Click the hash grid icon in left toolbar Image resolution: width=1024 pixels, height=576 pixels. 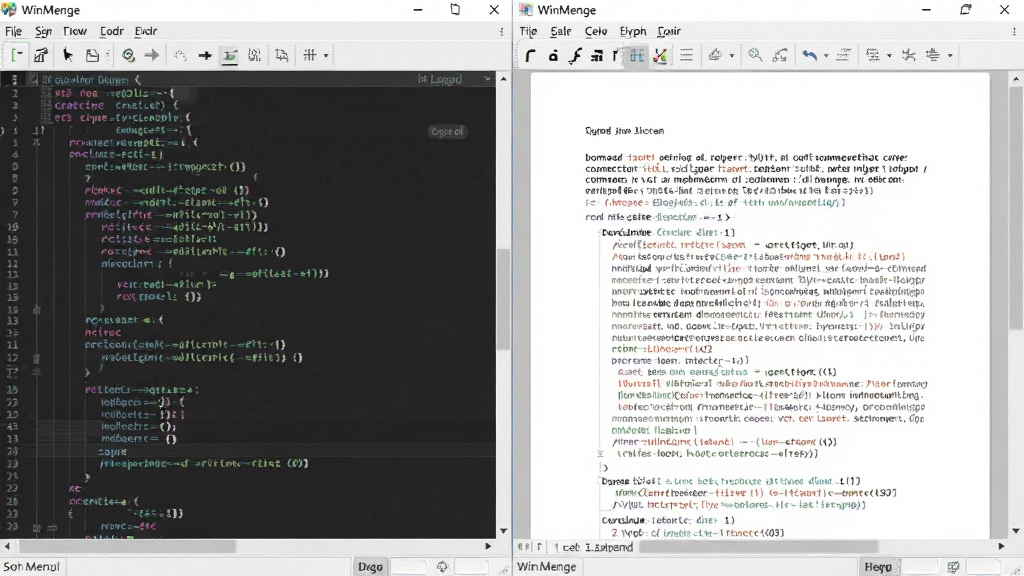[x=310, y=56]
